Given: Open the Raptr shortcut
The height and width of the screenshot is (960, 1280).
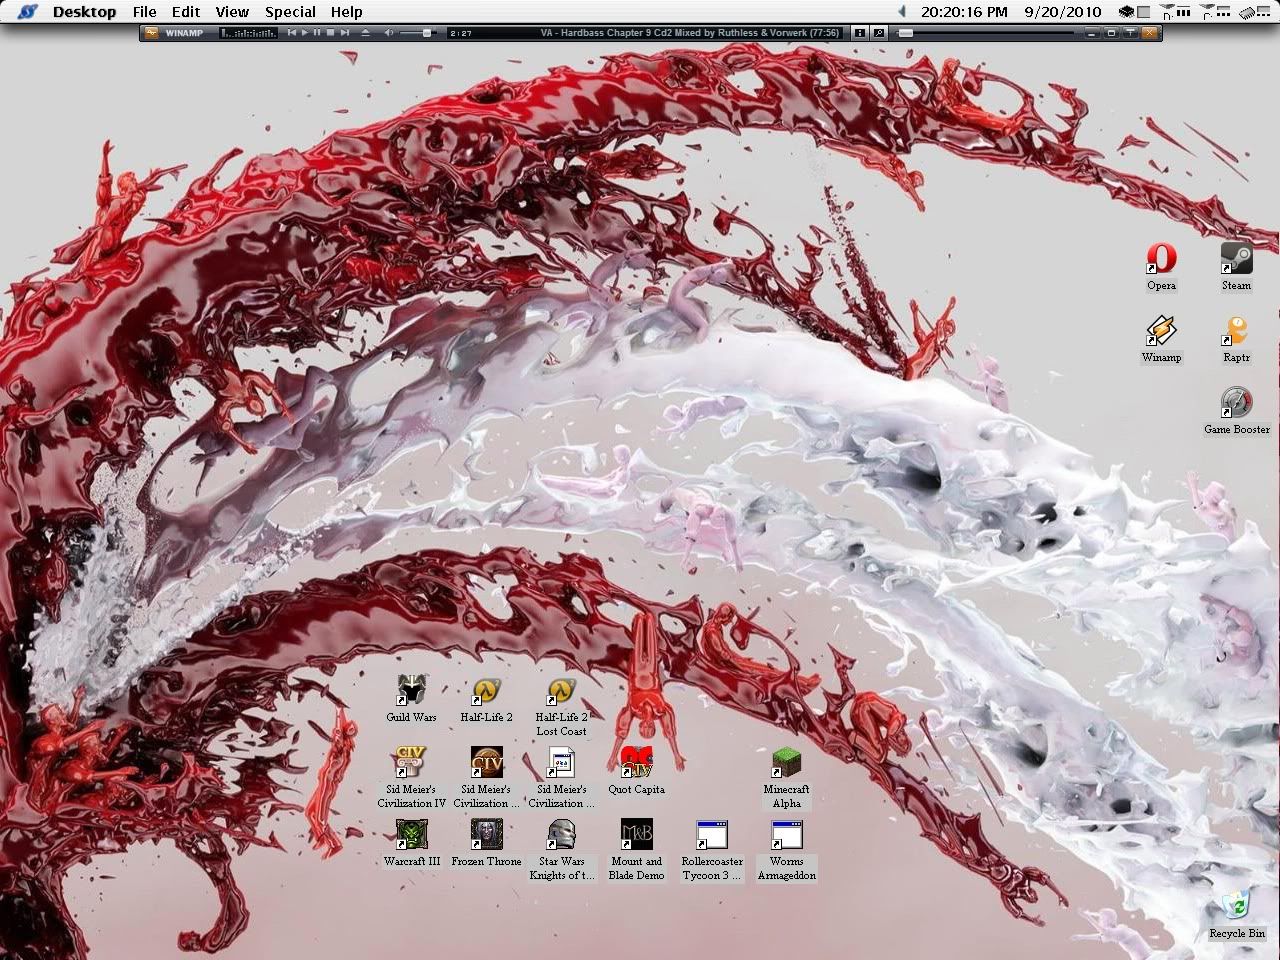Looking at the screenshot, I should pos(1236,340).
